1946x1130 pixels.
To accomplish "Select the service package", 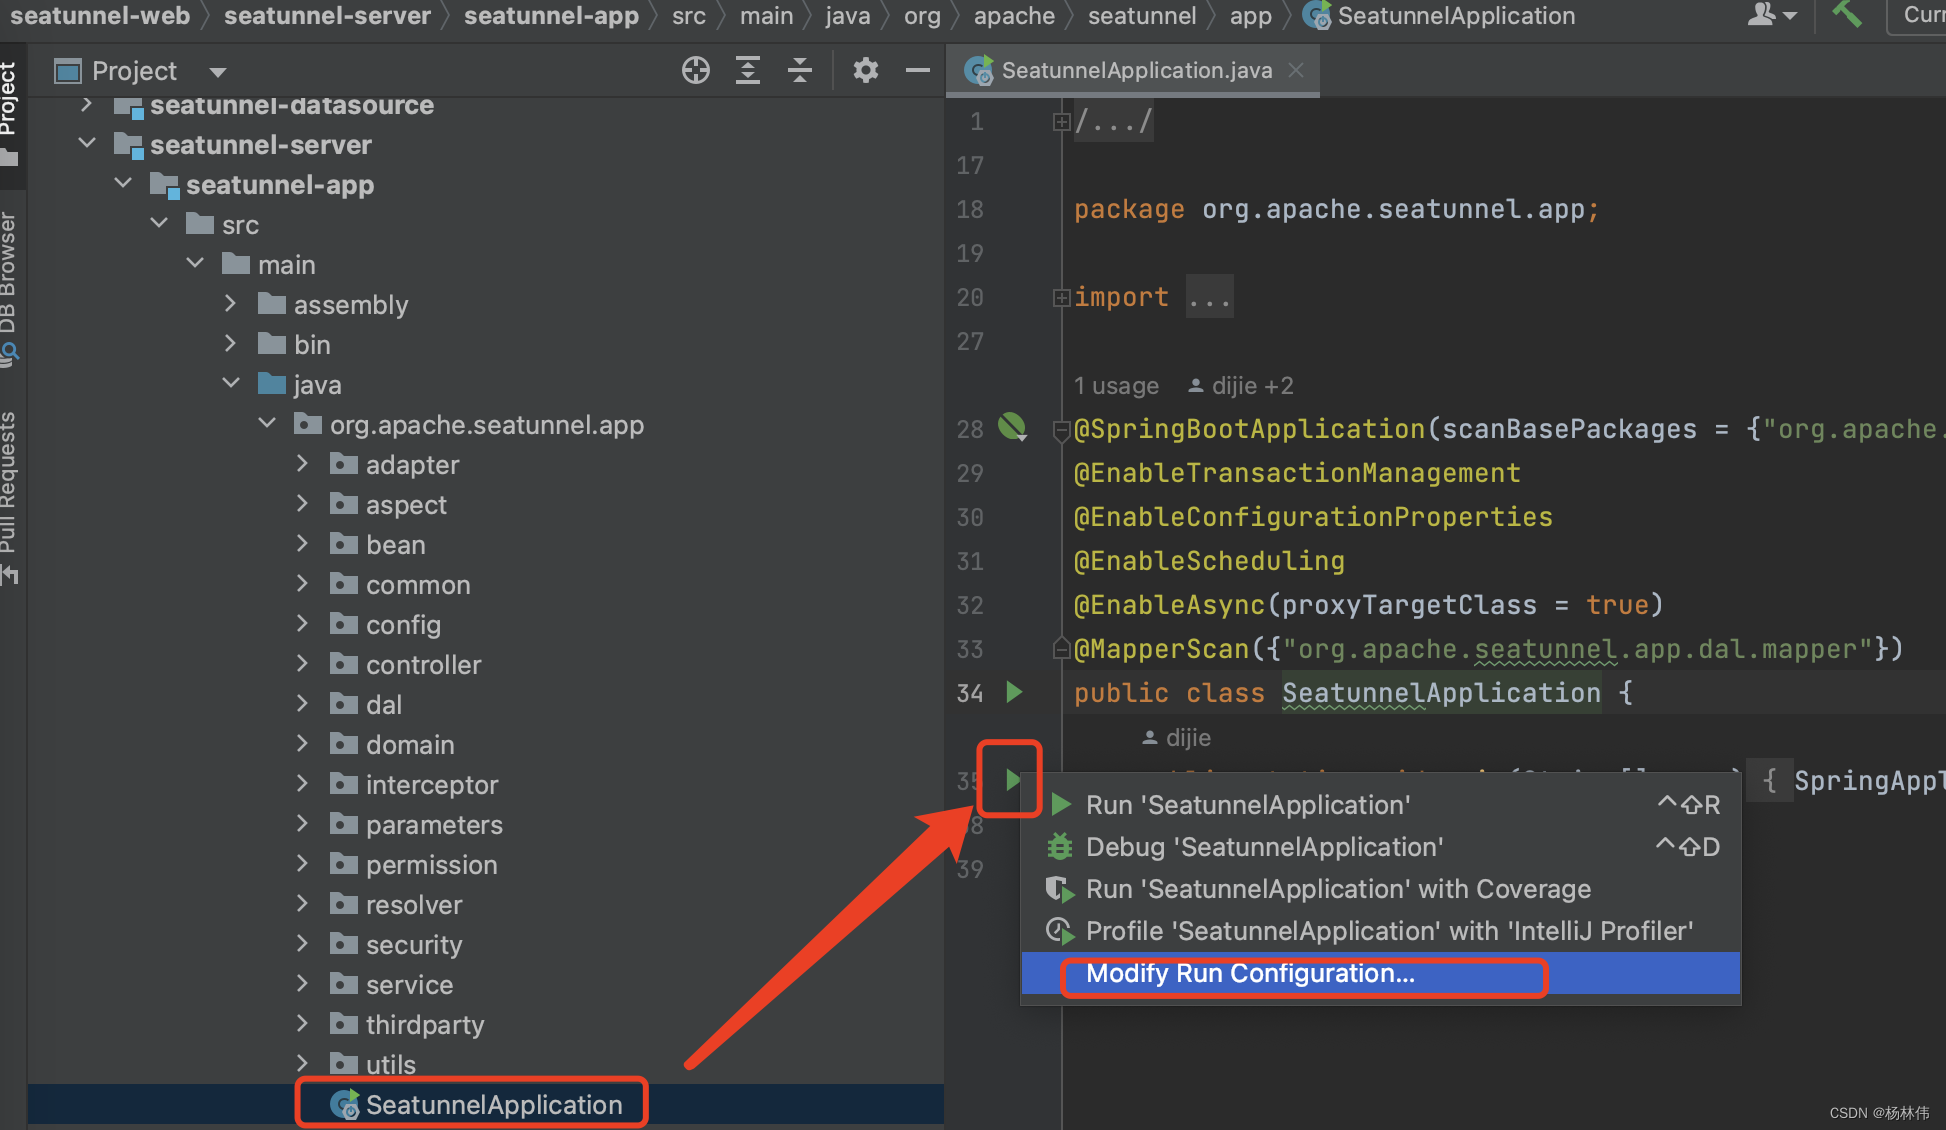I will point(409,985).
